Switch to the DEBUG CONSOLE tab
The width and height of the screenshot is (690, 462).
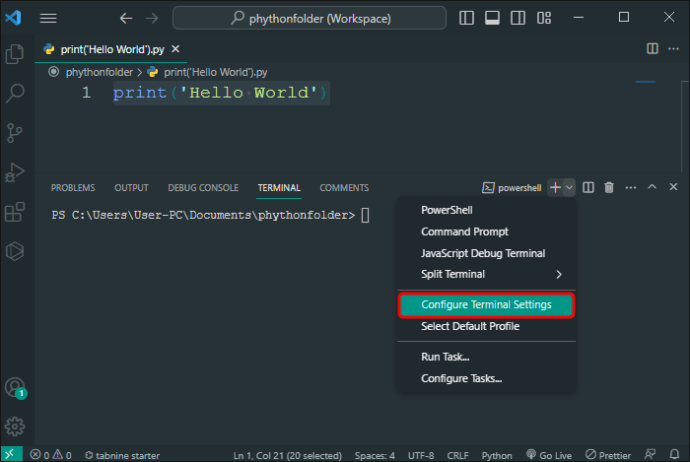pos(203,188)
